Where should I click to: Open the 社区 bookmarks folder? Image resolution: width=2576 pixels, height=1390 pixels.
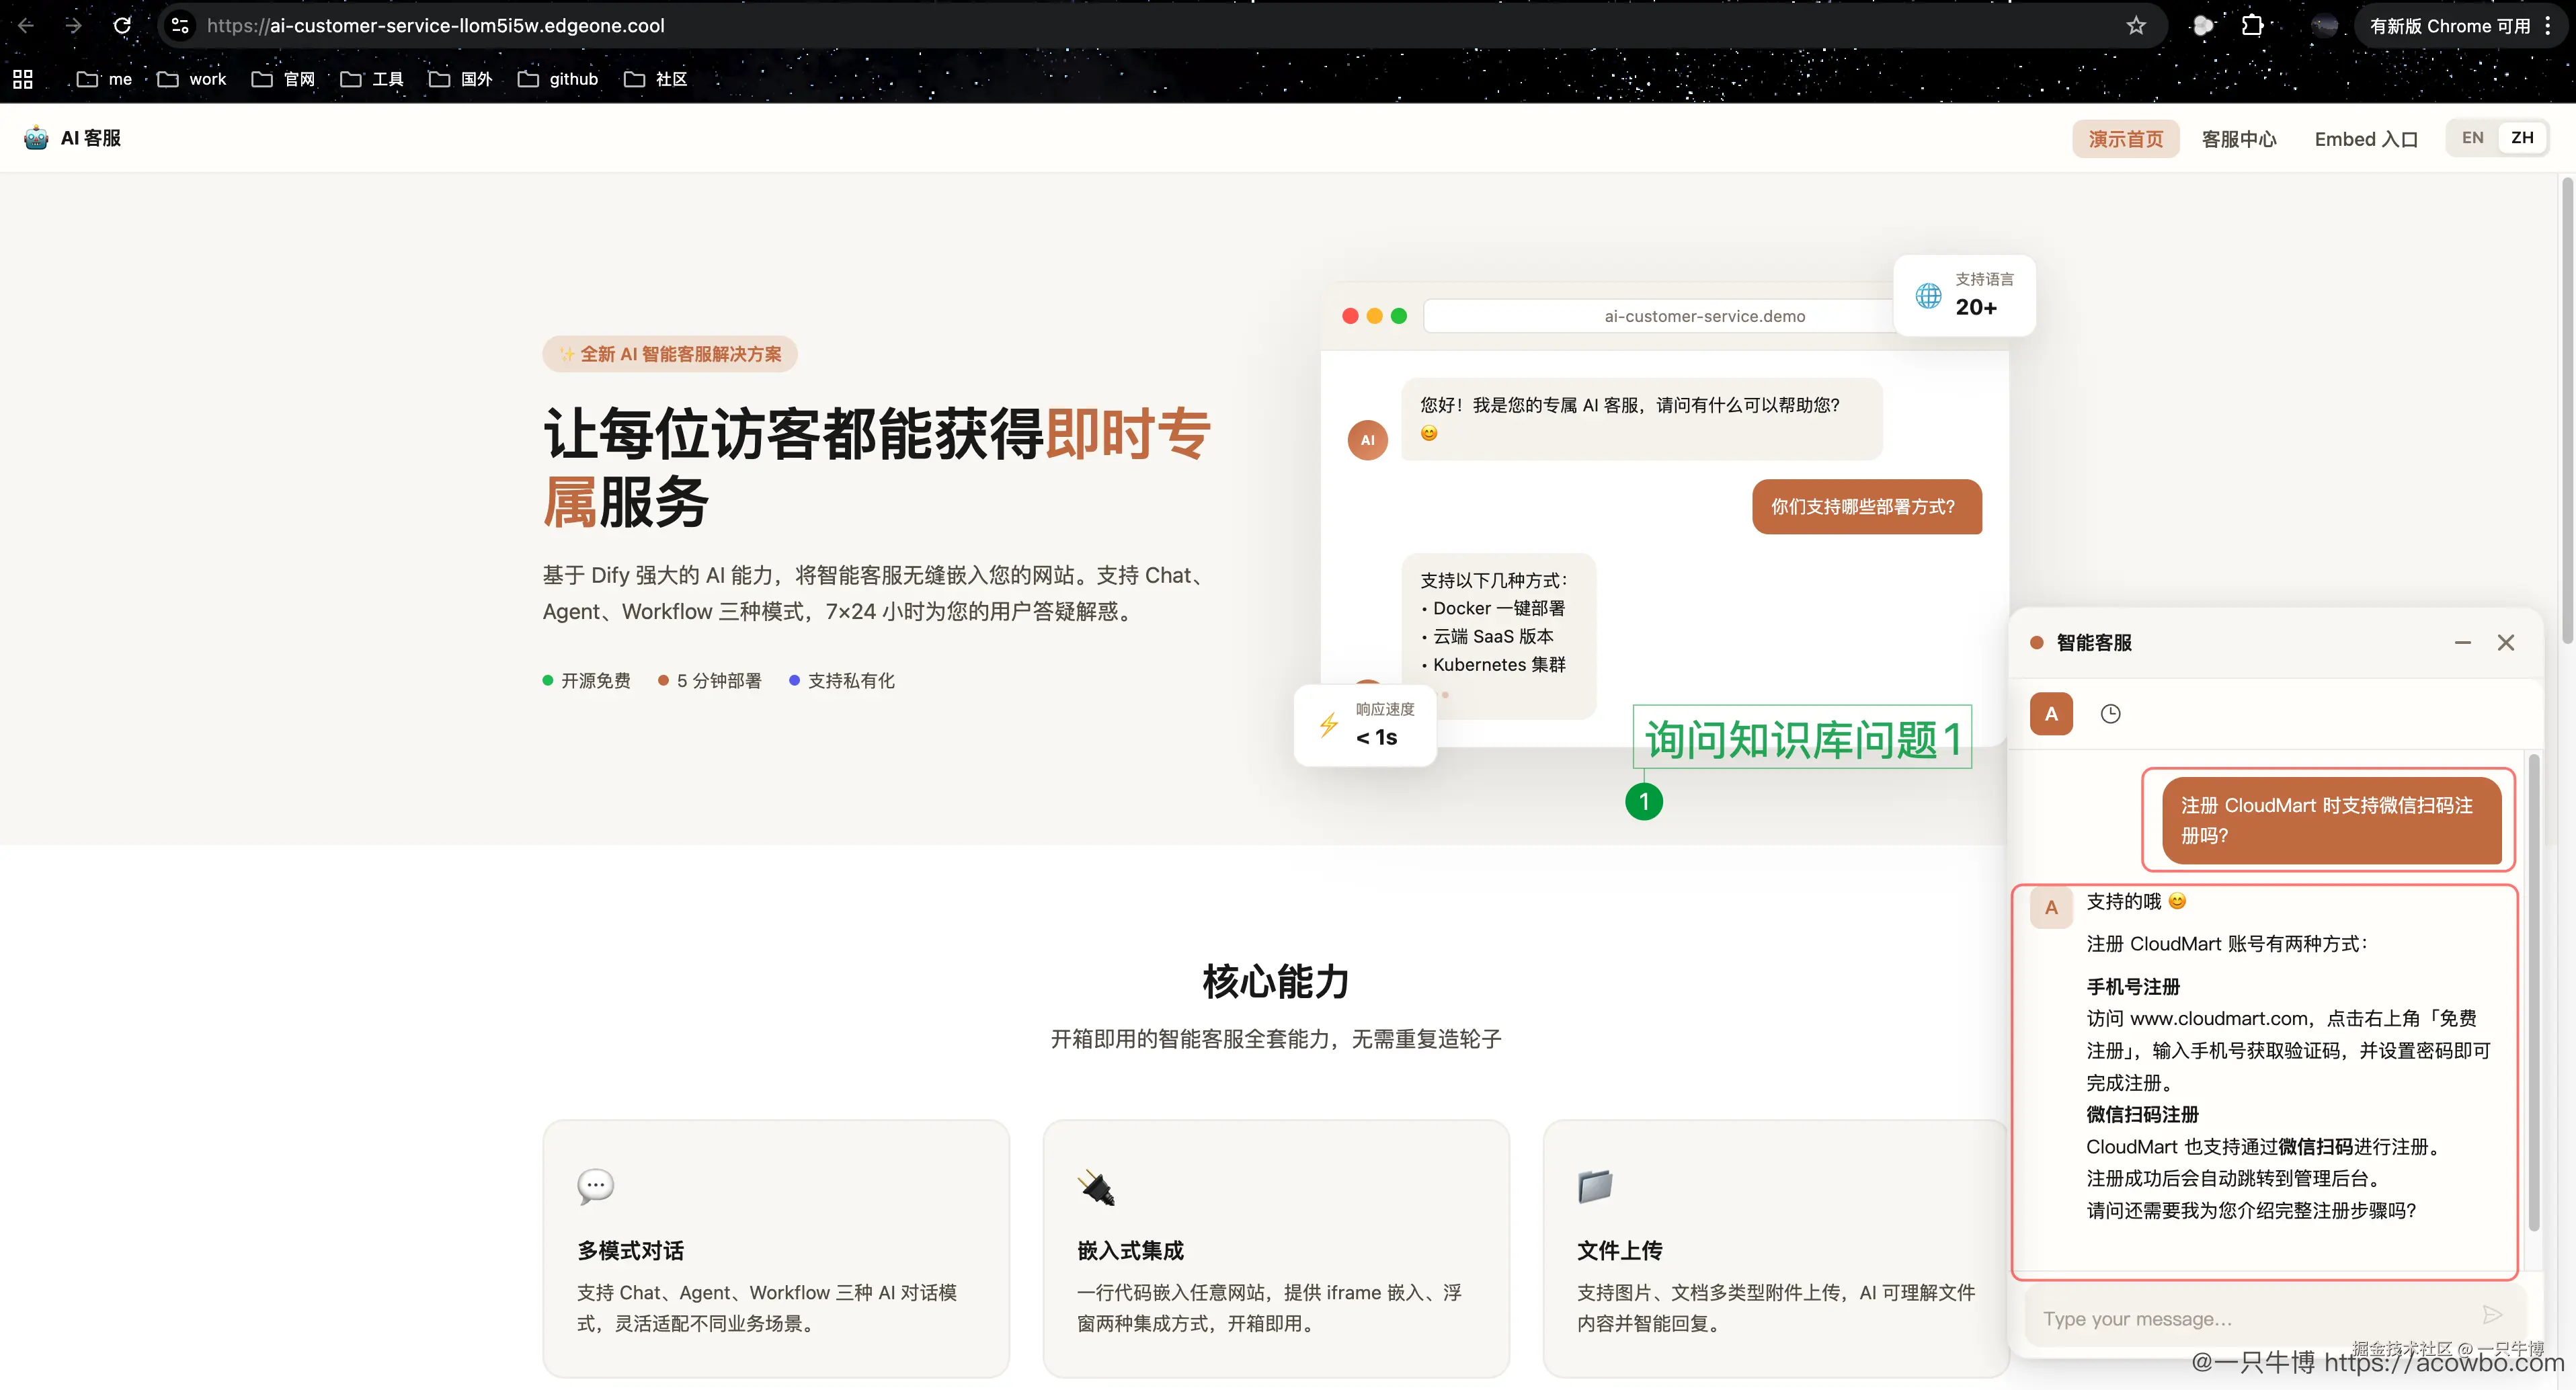[655, 79]
